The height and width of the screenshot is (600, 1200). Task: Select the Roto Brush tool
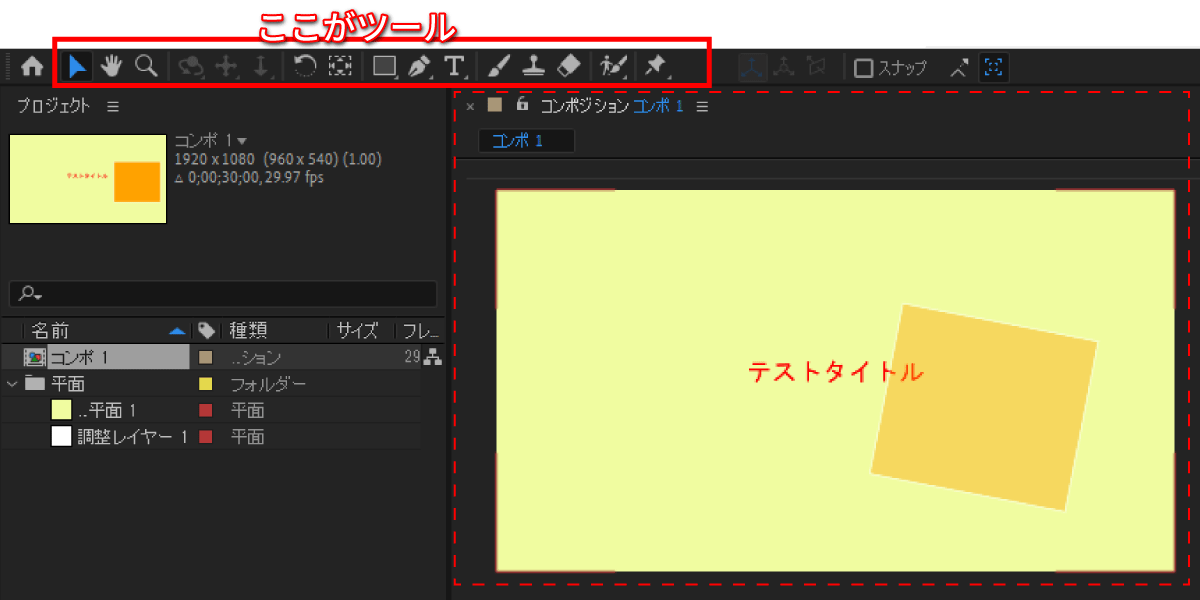click(614, 67)
